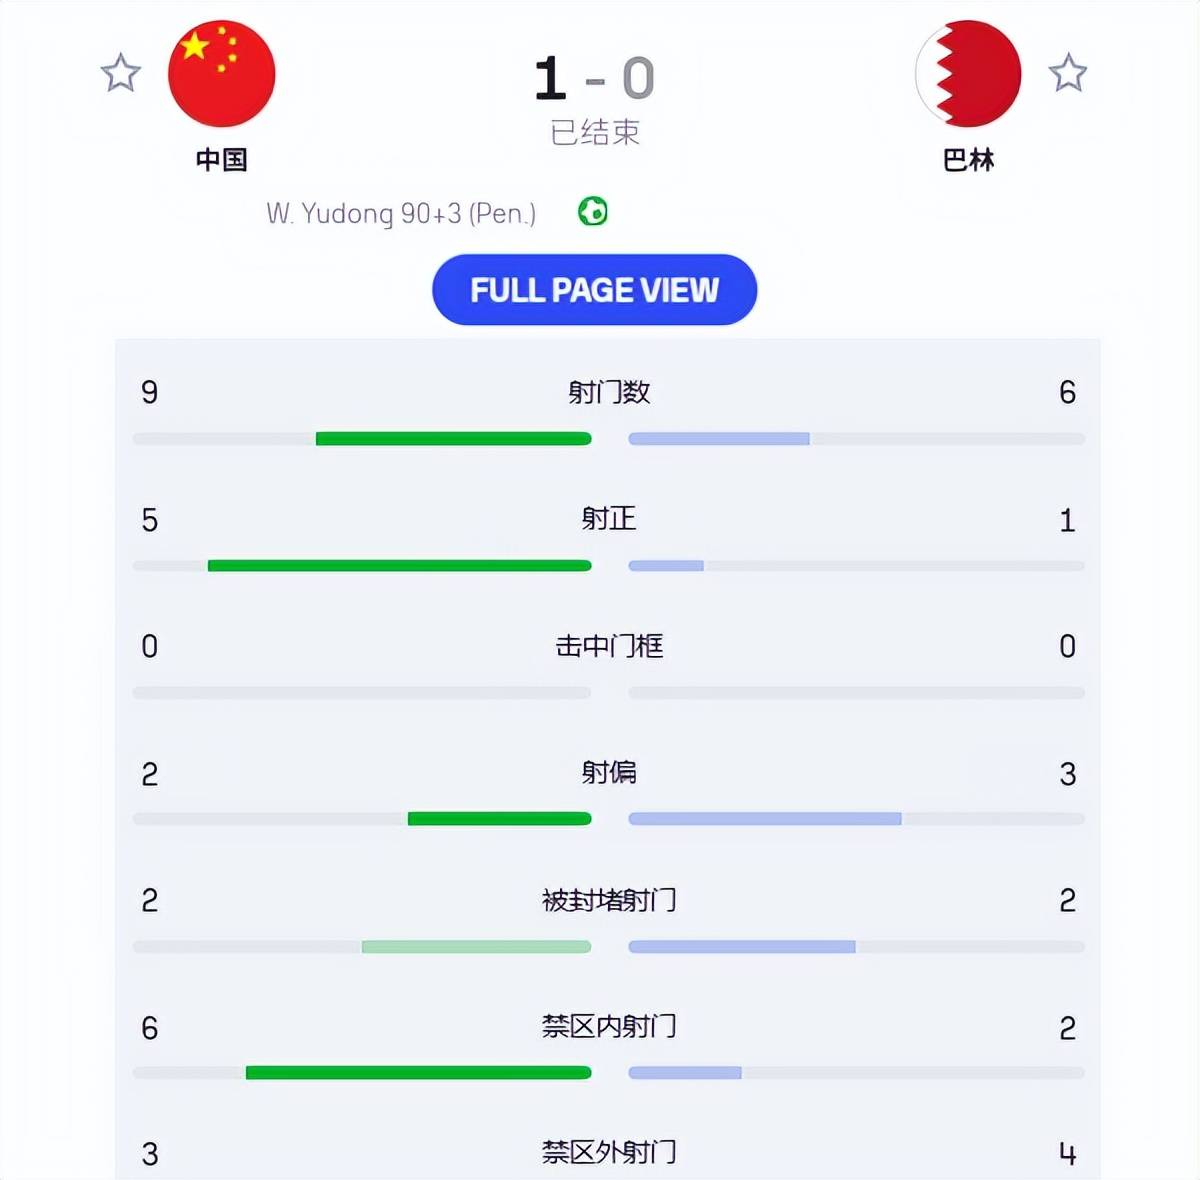Open W. Yudong goal scorer link
The image size is (1200, 1180).
(401, 213)
